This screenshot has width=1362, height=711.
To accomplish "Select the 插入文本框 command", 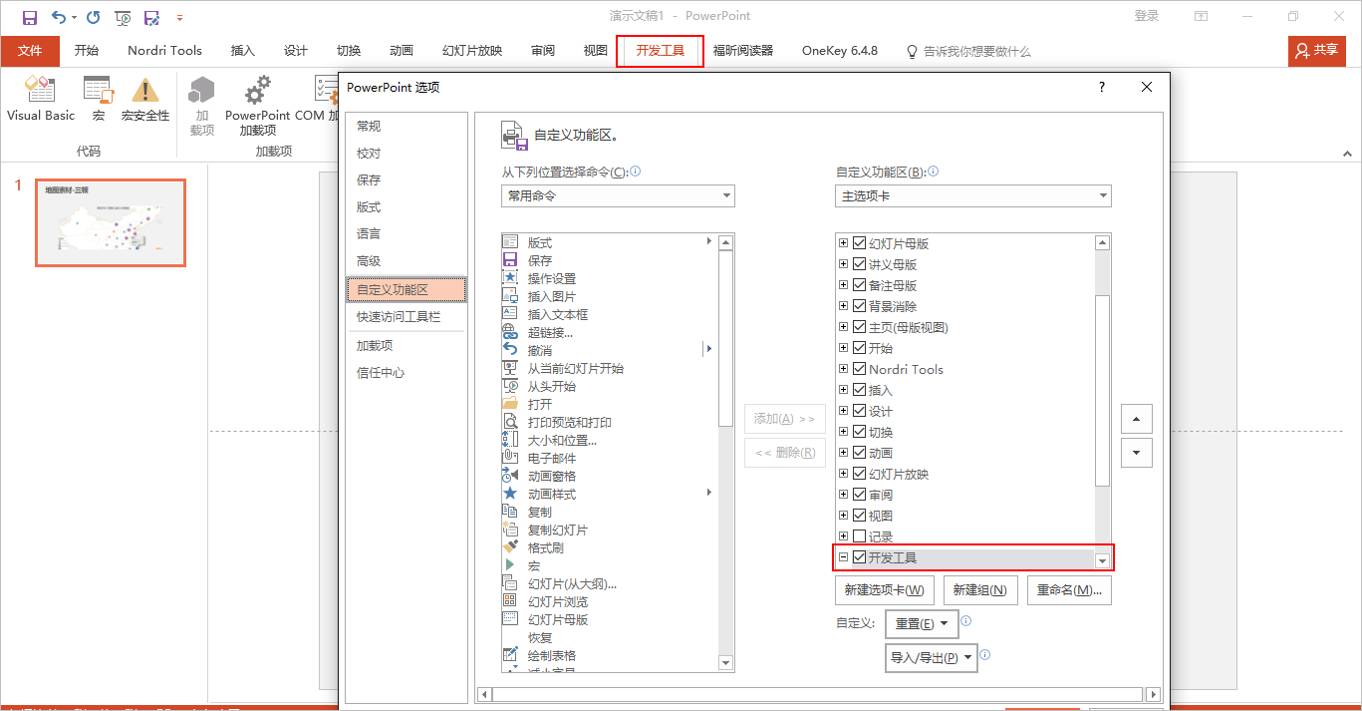I will (557, 314).
